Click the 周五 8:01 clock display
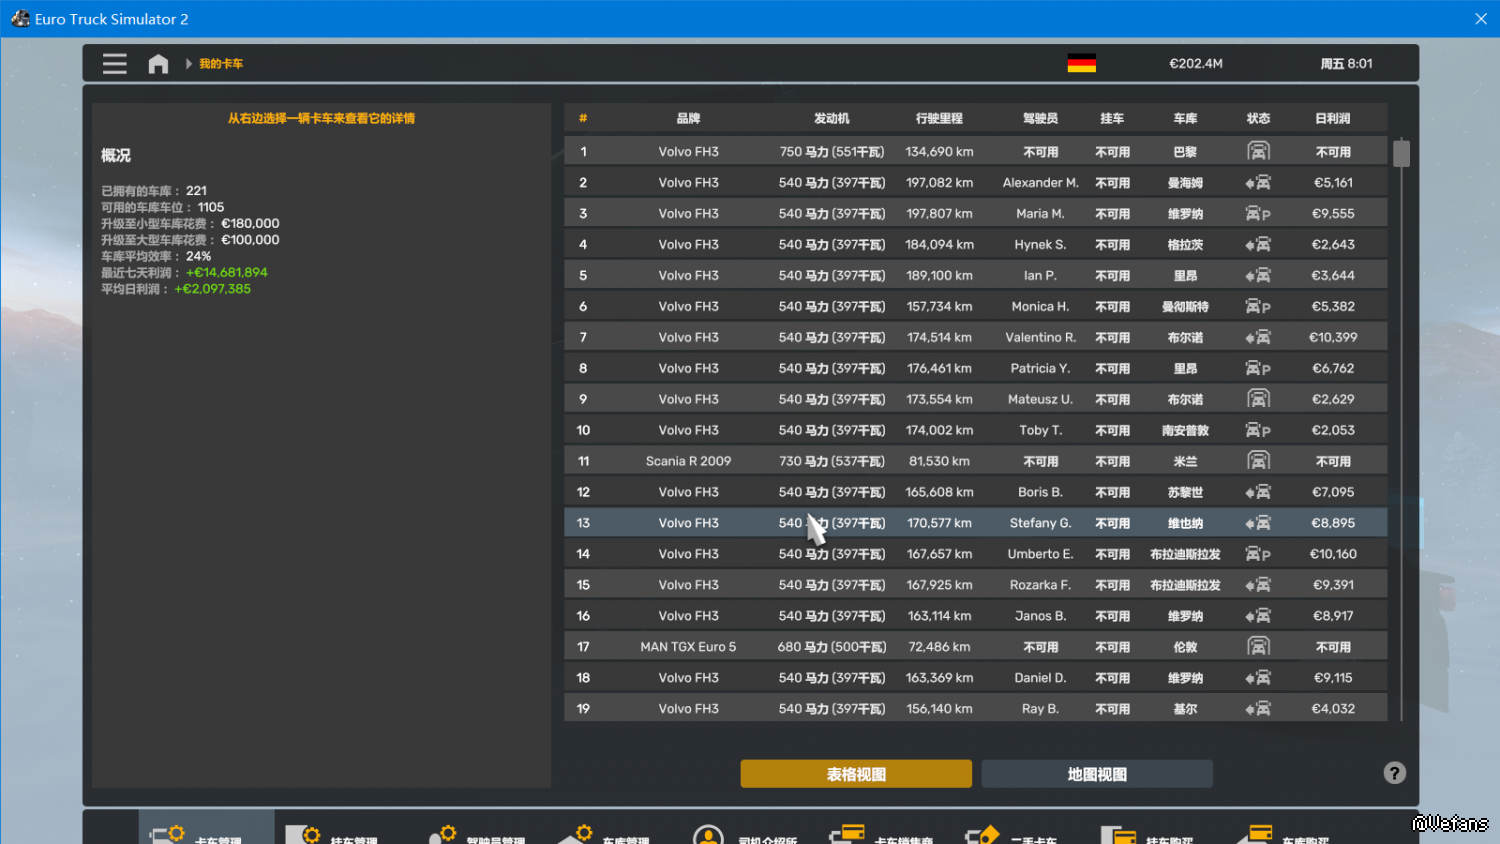The height and width of the screenshot is (844, 1500). coord(1346,64)
